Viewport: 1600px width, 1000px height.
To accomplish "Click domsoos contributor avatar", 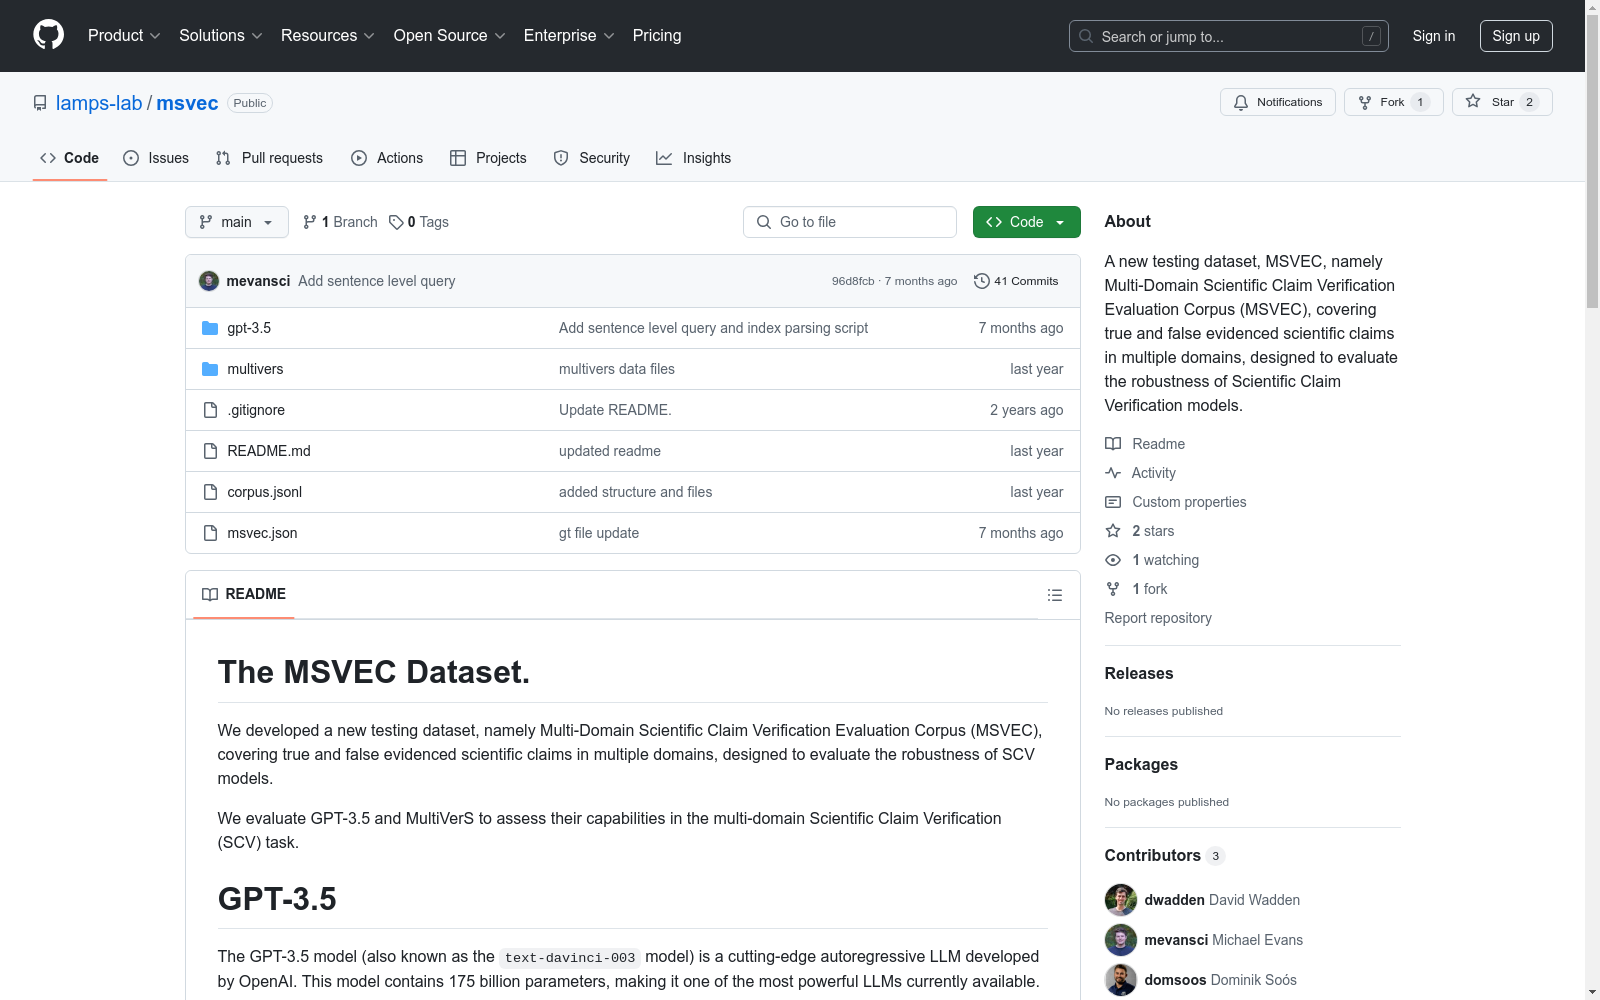I will point(1121,980).
